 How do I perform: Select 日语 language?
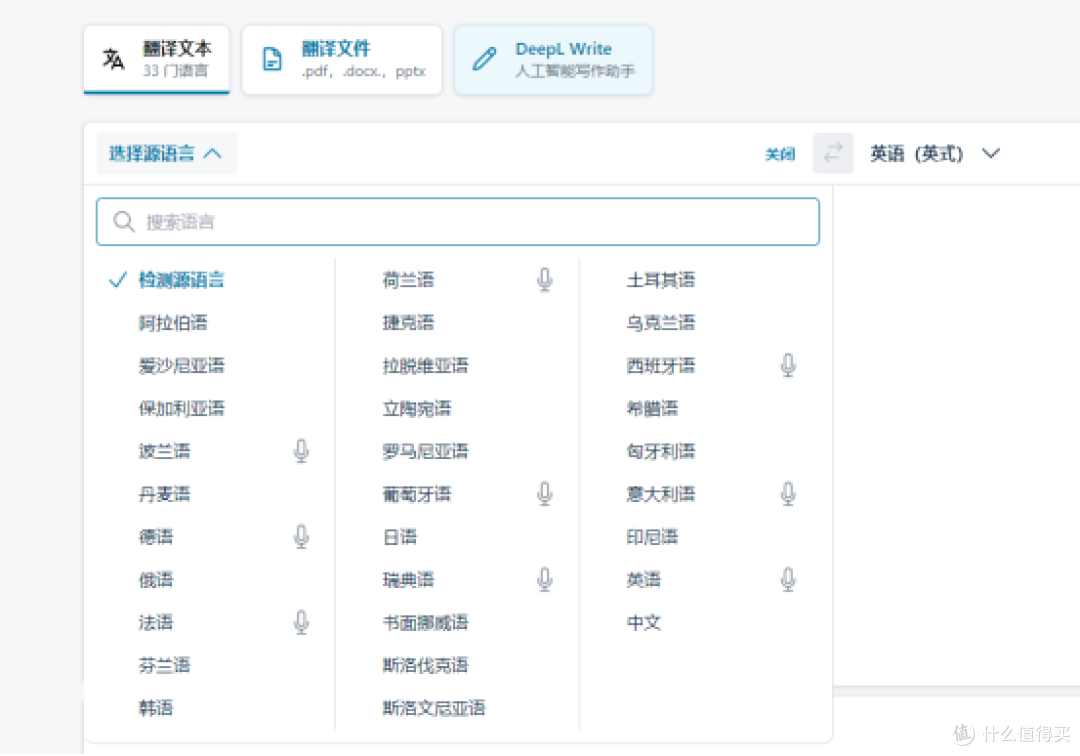click(399, 536)
